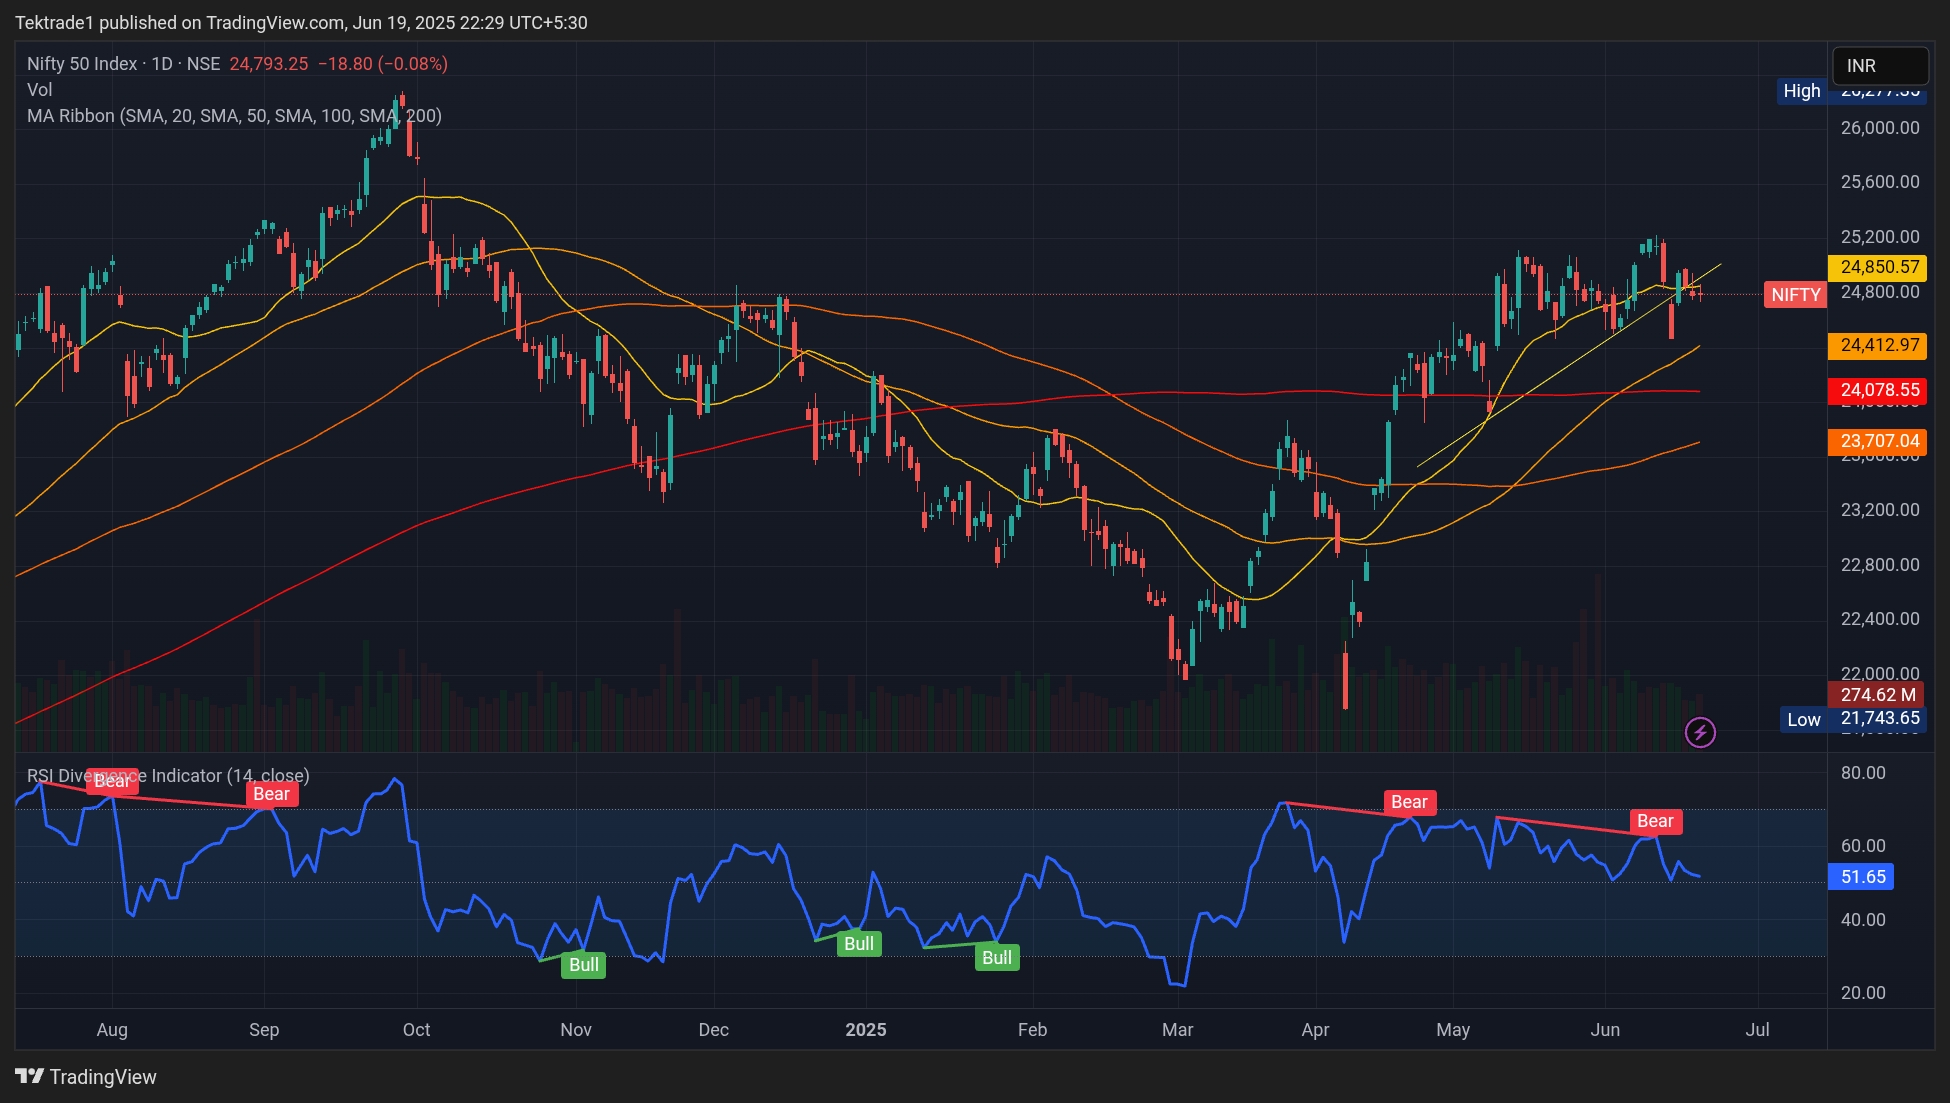Click the November Bull divergence marker
Screen dimensions: 1950x1103
(584, 965)
